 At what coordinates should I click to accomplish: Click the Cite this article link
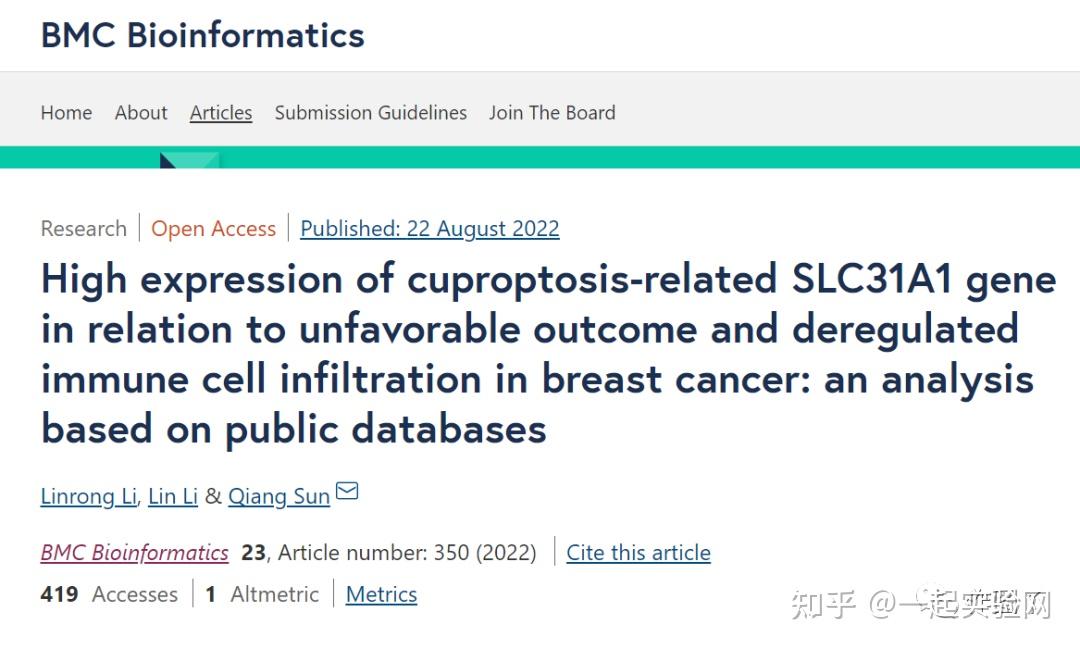[x=638, y=552]
